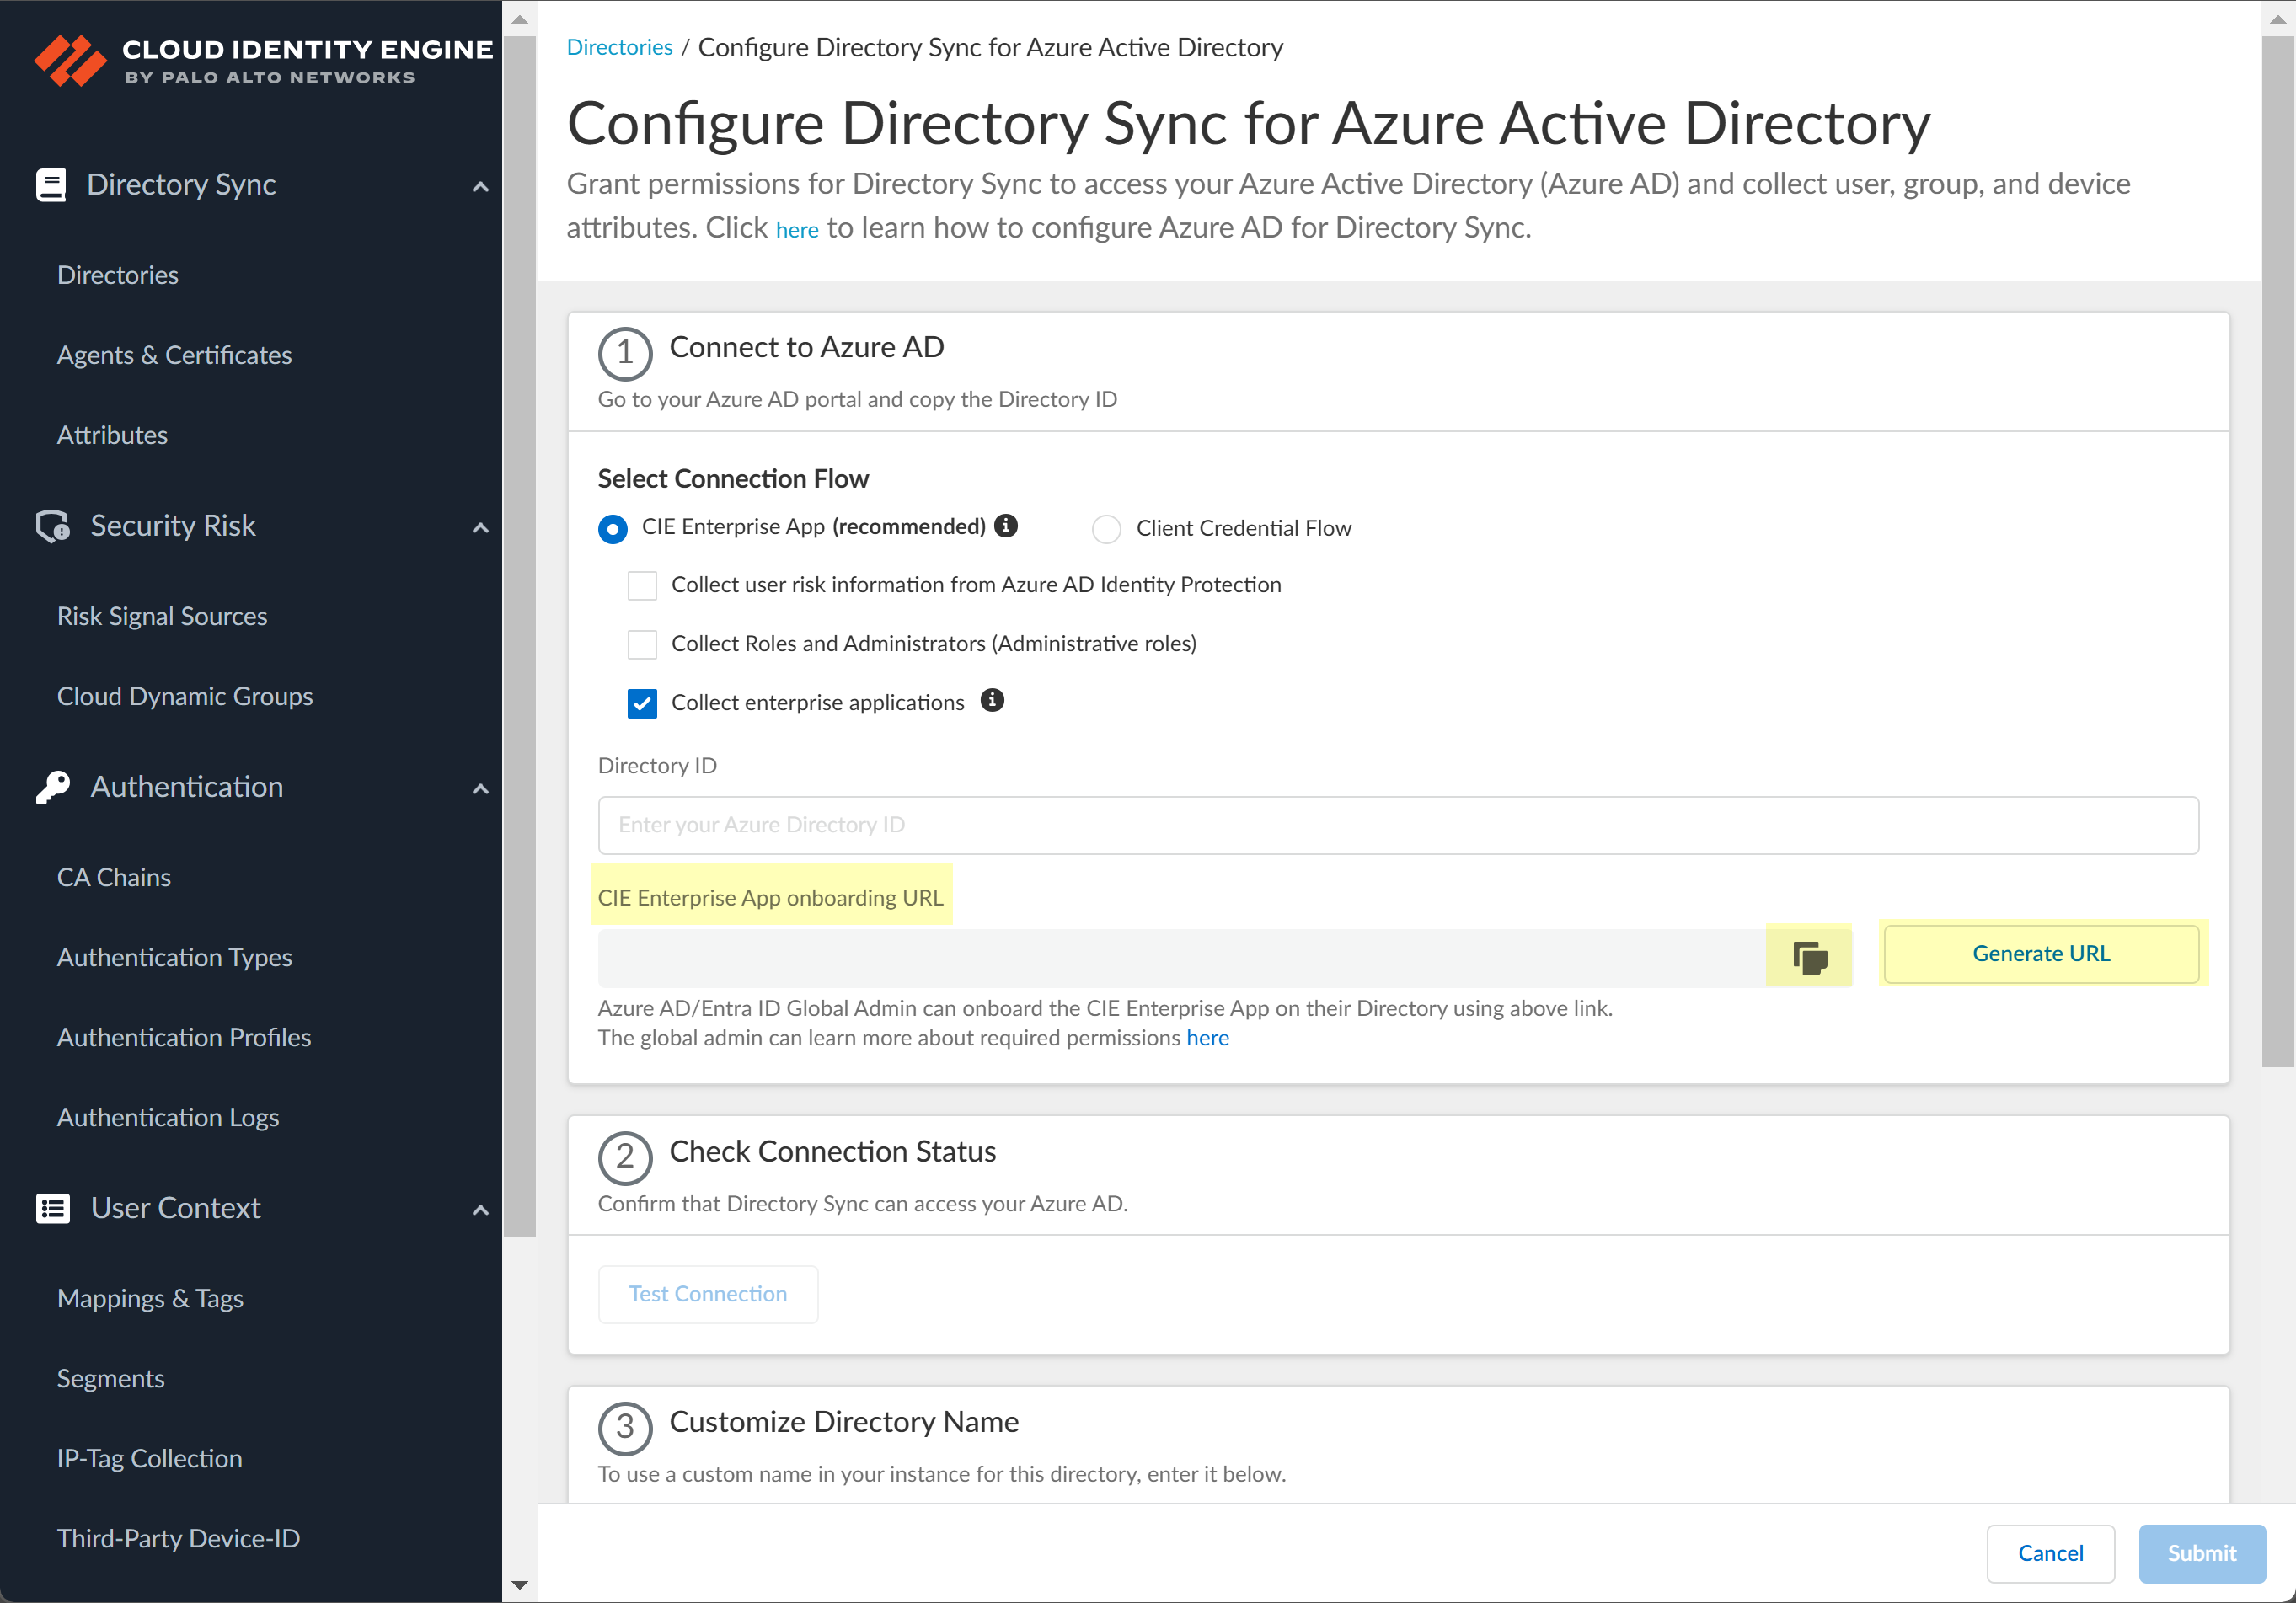Click the Cloud Identity Engine logo
Screen dimensions: 2296x1603
pyautogui.click(x=262, y=60)
